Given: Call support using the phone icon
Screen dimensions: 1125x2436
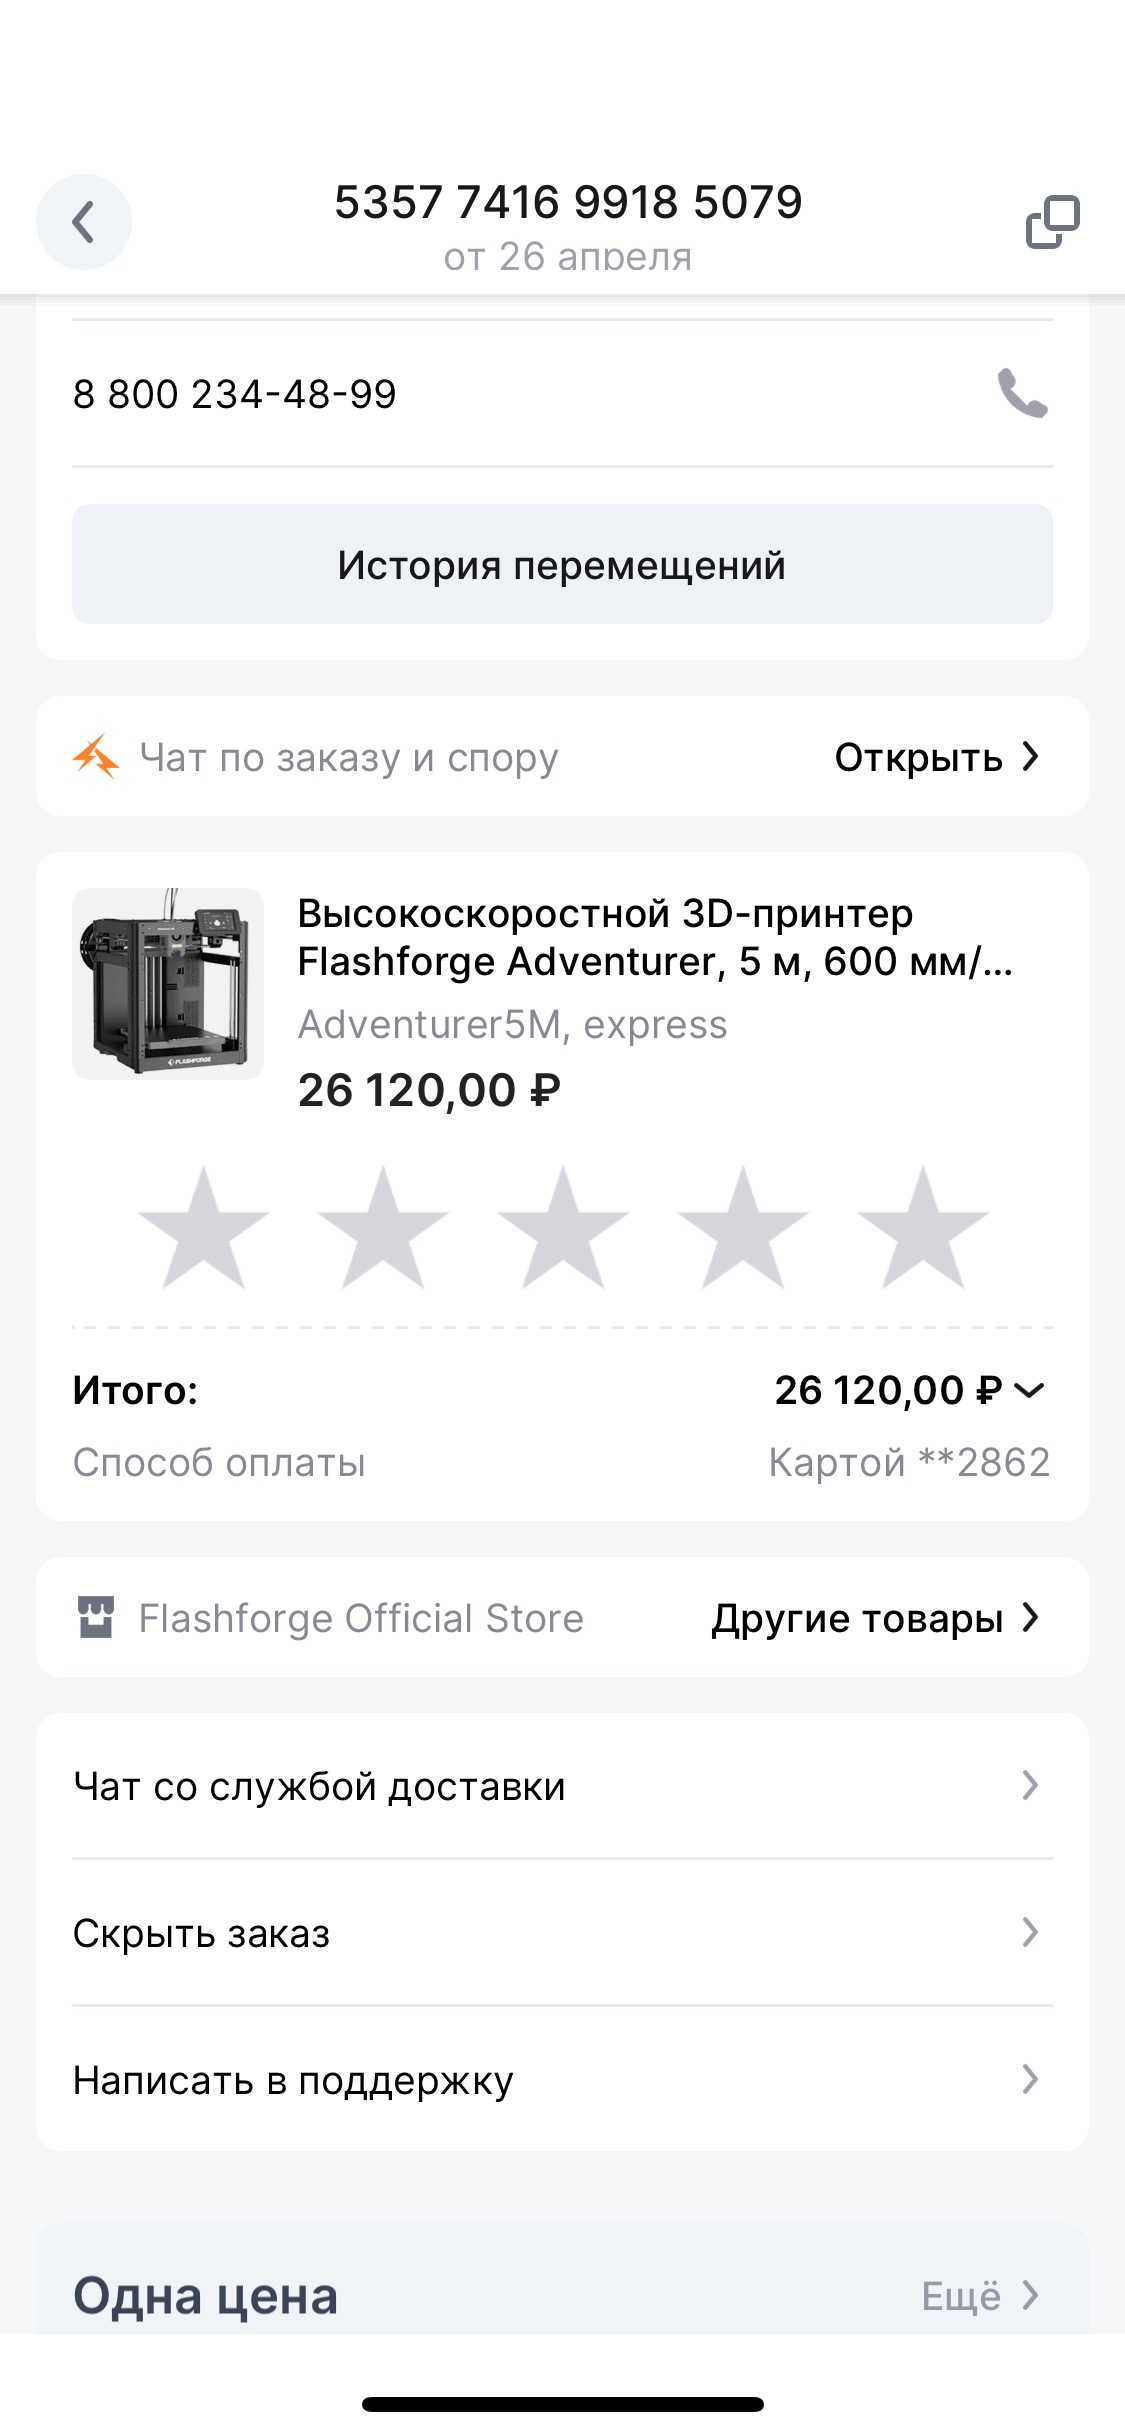Looking at the screenshot, I should click(x=1022, y=393).
